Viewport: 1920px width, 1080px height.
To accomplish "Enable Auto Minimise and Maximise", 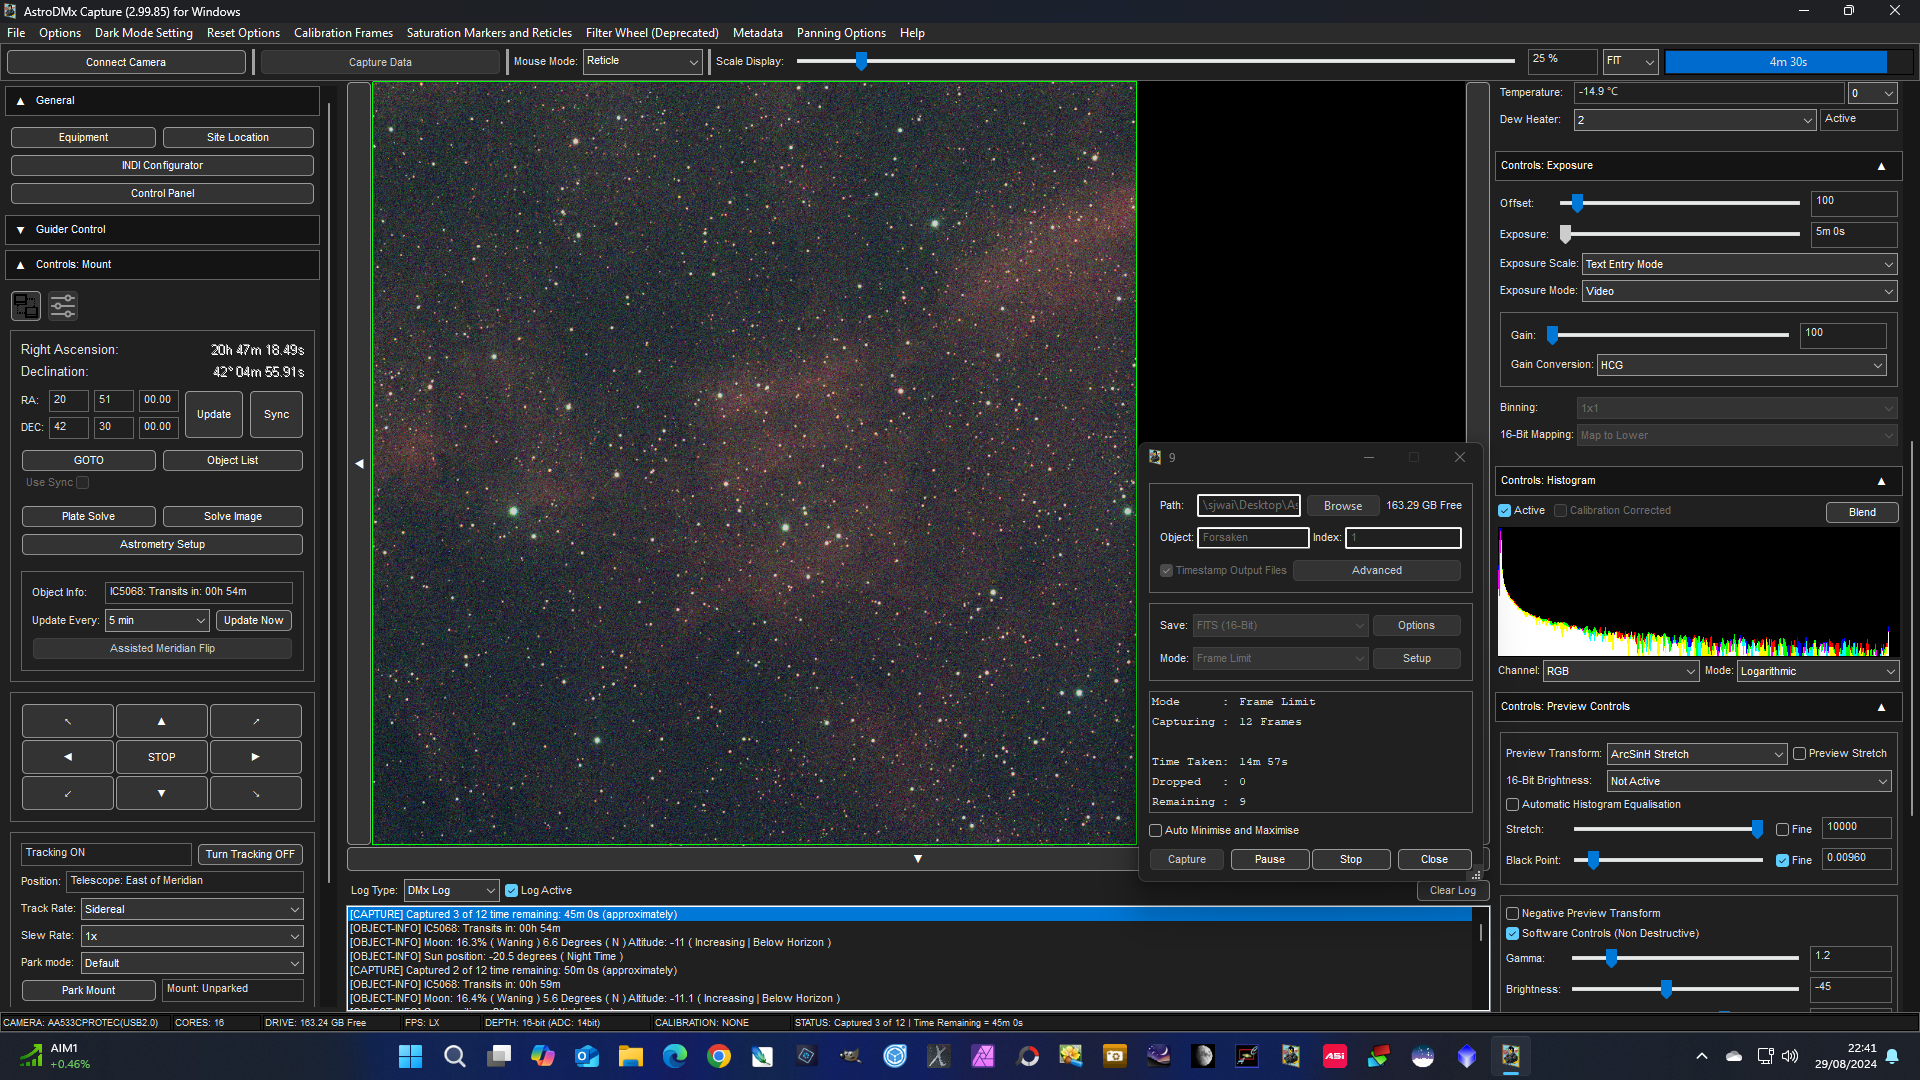I will coord(1156,831).
